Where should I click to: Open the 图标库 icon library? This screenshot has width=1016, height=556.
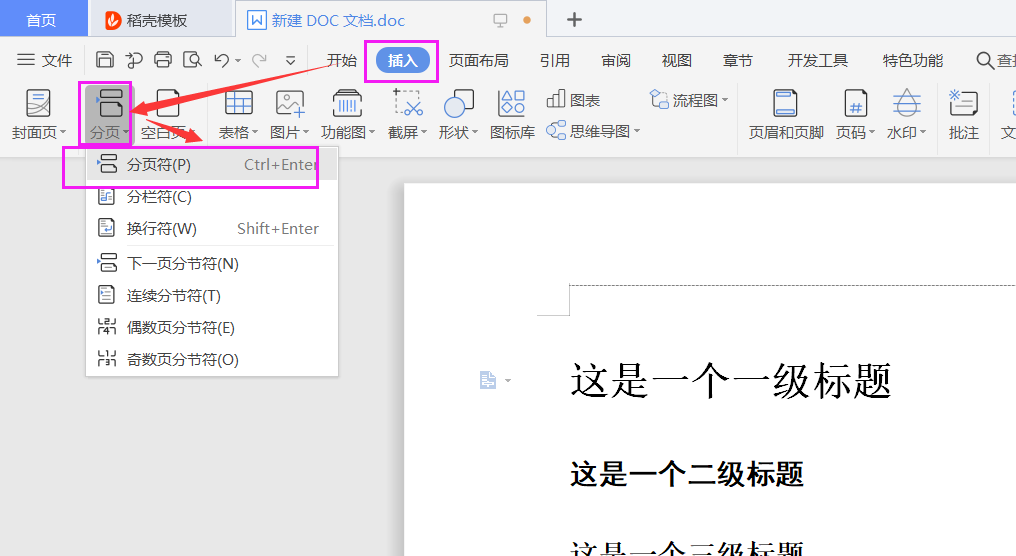click(512, 104)
